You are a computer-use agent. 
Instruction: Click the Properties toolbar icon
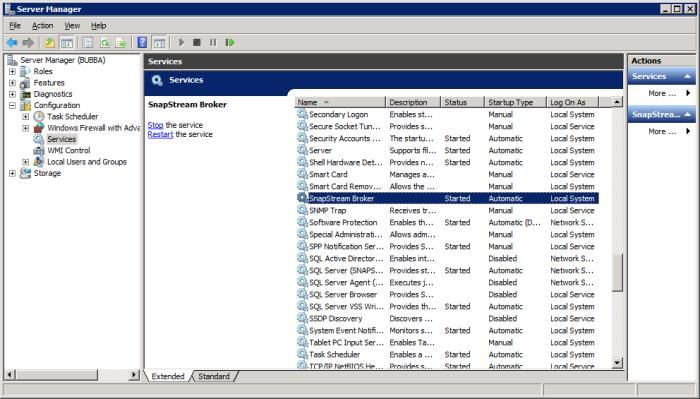pos(88,43)
